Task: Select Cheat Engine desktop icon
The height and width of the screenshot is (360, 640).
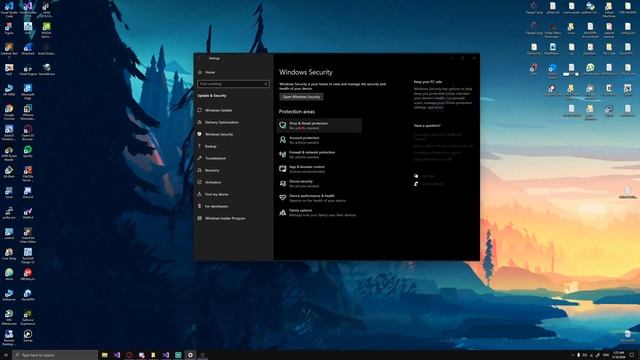Action: (28, 70)
